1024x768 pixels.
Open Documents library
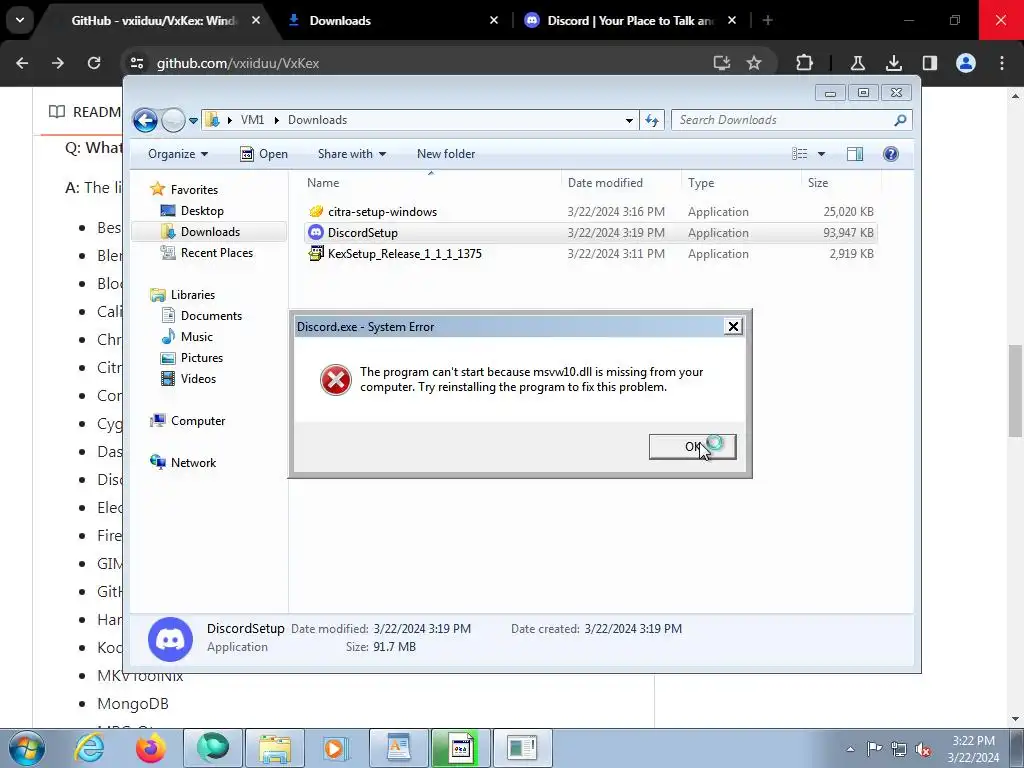pyautogui.click(x=211, y=315)
